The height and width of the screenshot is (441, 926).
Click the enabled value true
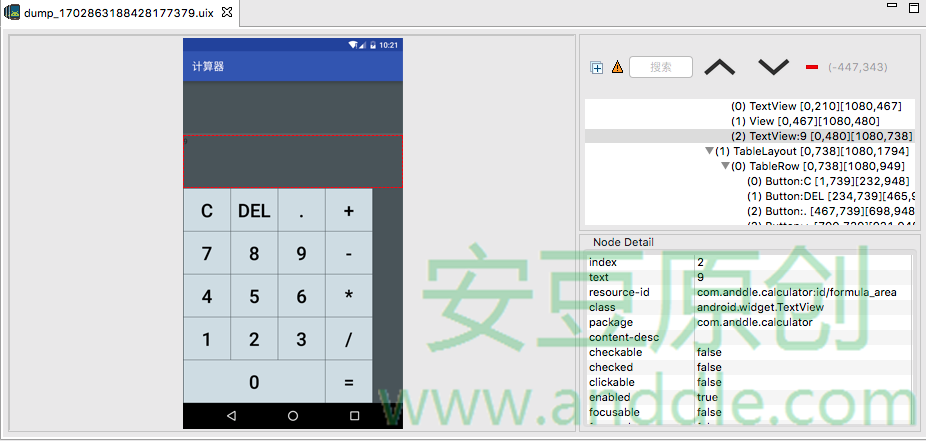[x=707, y=397]
